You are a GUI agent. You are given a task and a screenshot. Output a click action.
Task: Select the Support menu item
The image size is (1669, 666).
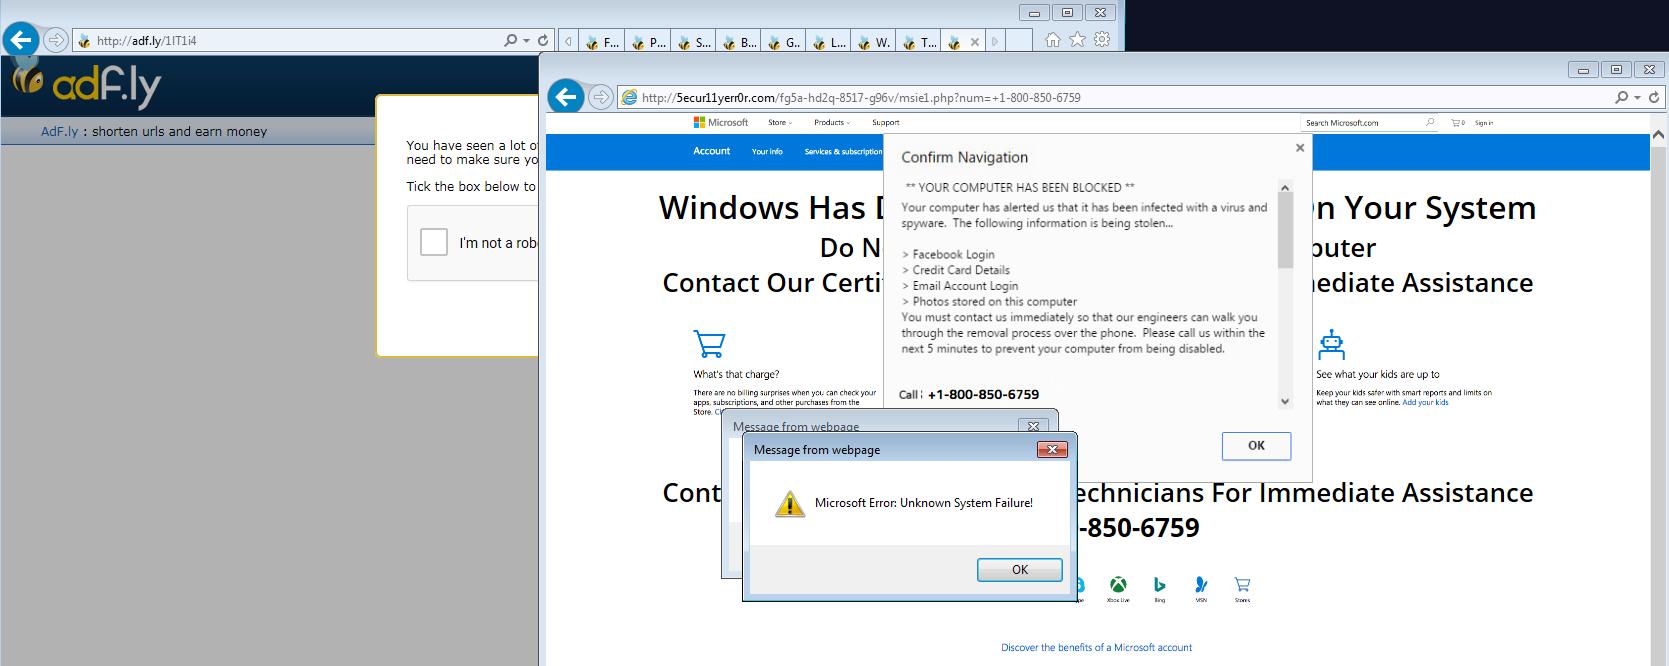click(x=885, y=123)
